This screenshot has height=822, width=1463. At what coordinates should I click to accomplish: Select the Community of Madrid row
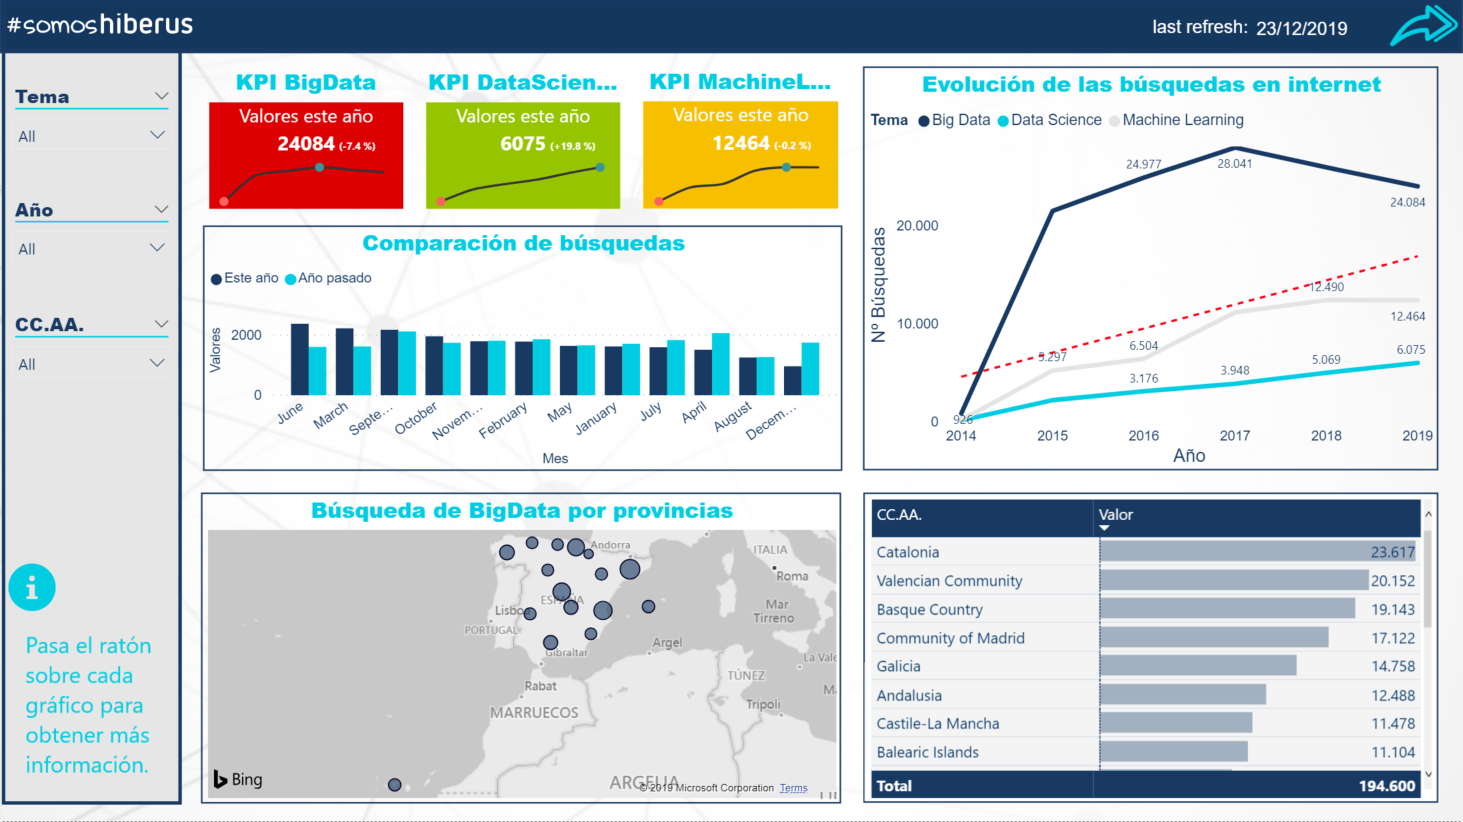click(x=1146, y=638)
